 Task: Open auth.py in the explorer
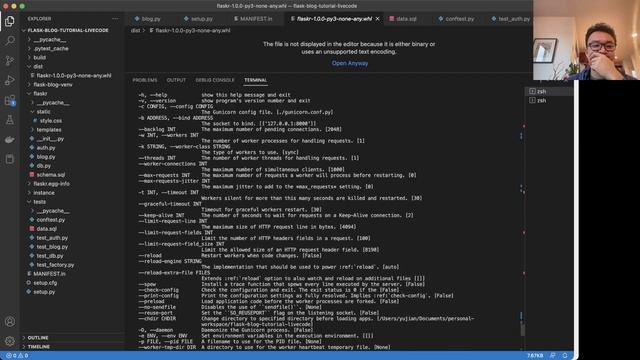click(x=46, y=148)
